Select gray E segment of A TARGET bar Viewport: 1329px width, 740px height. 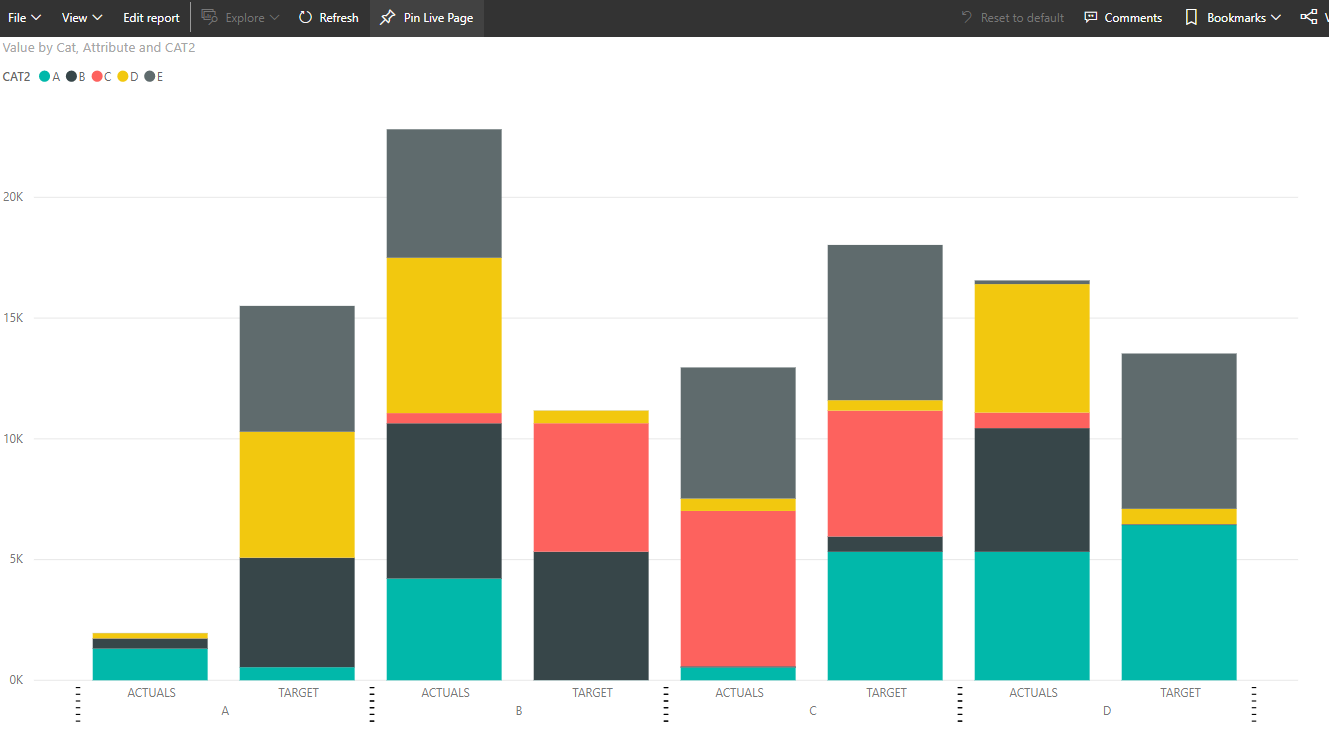pyautogui.click(x=297, y=369)
